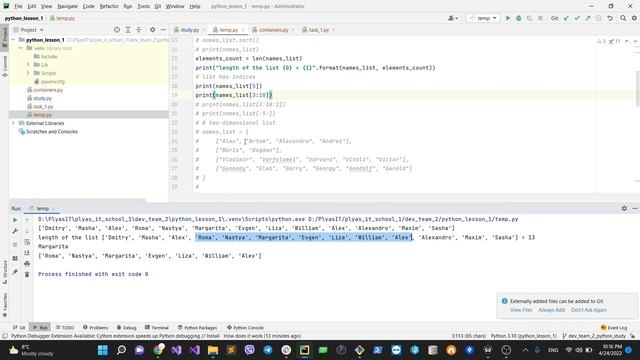Open IDE settings gear in top toolbar
Screen dimensions: 640x360
point(634,18)
